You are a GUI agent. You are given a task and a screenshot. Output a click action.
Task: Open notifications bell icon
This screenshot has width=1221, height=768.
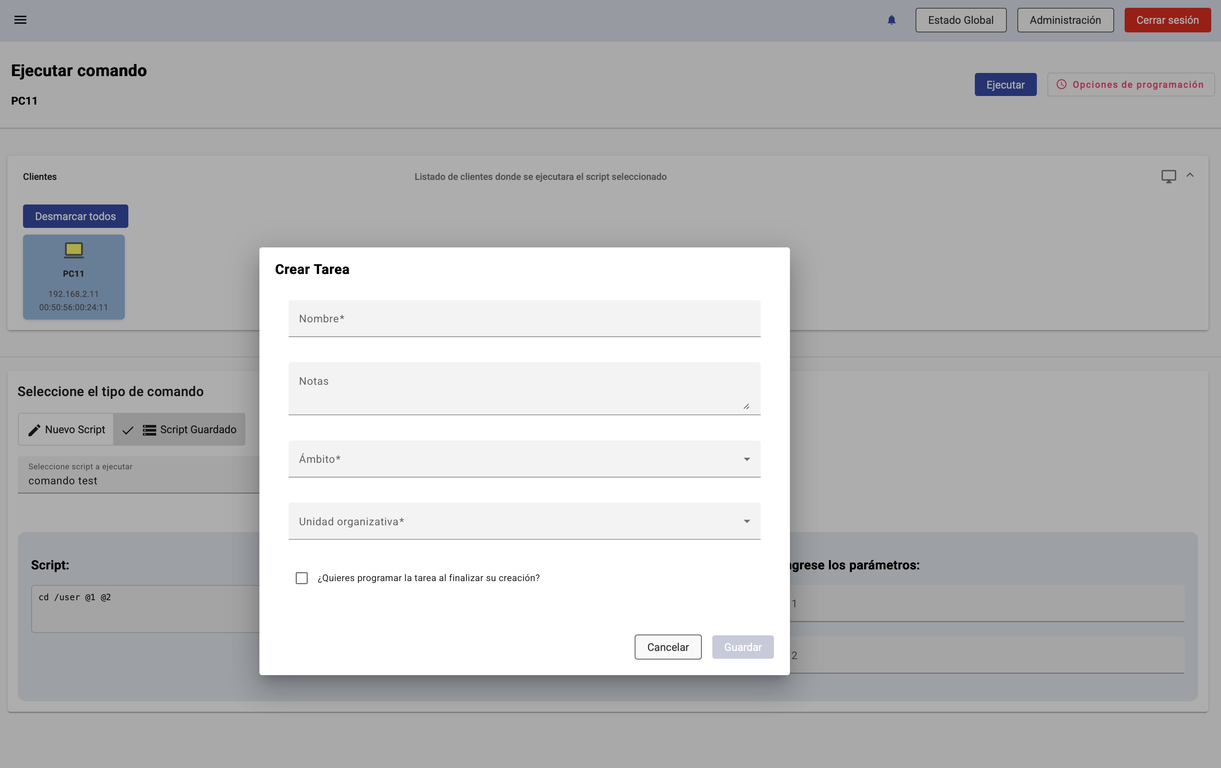click(x=892, y=20)
